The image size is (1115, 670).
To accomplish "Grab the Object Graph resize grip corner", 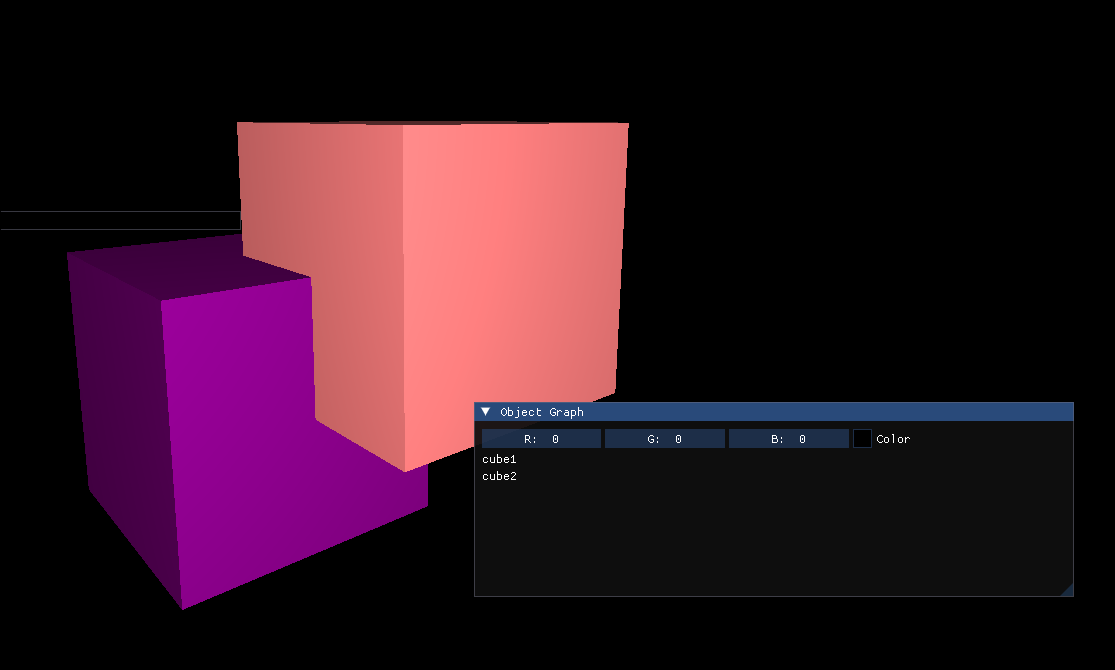I will [1066, 590].
